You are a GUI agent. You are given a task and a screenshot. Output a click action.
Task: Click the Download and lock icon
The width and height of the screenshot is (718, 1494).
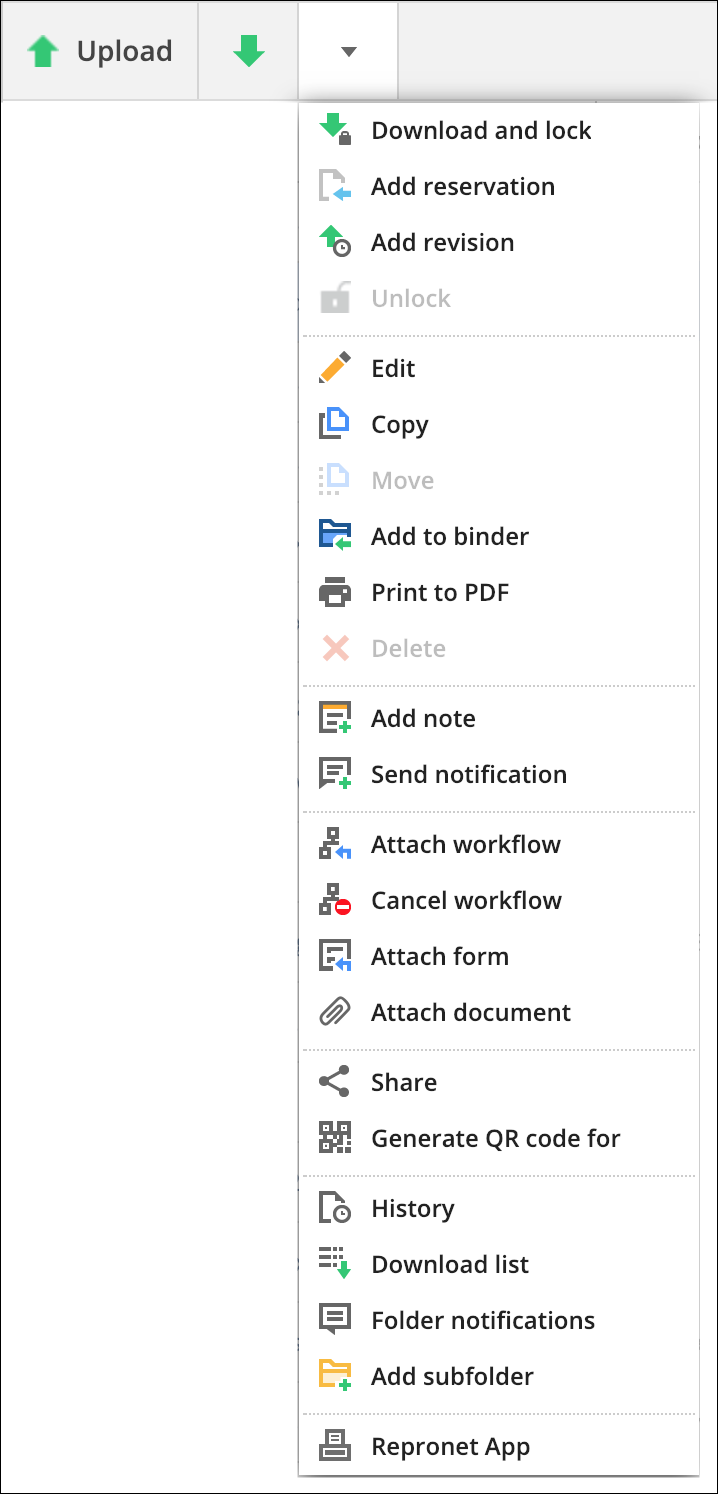(x=335, y=130)
